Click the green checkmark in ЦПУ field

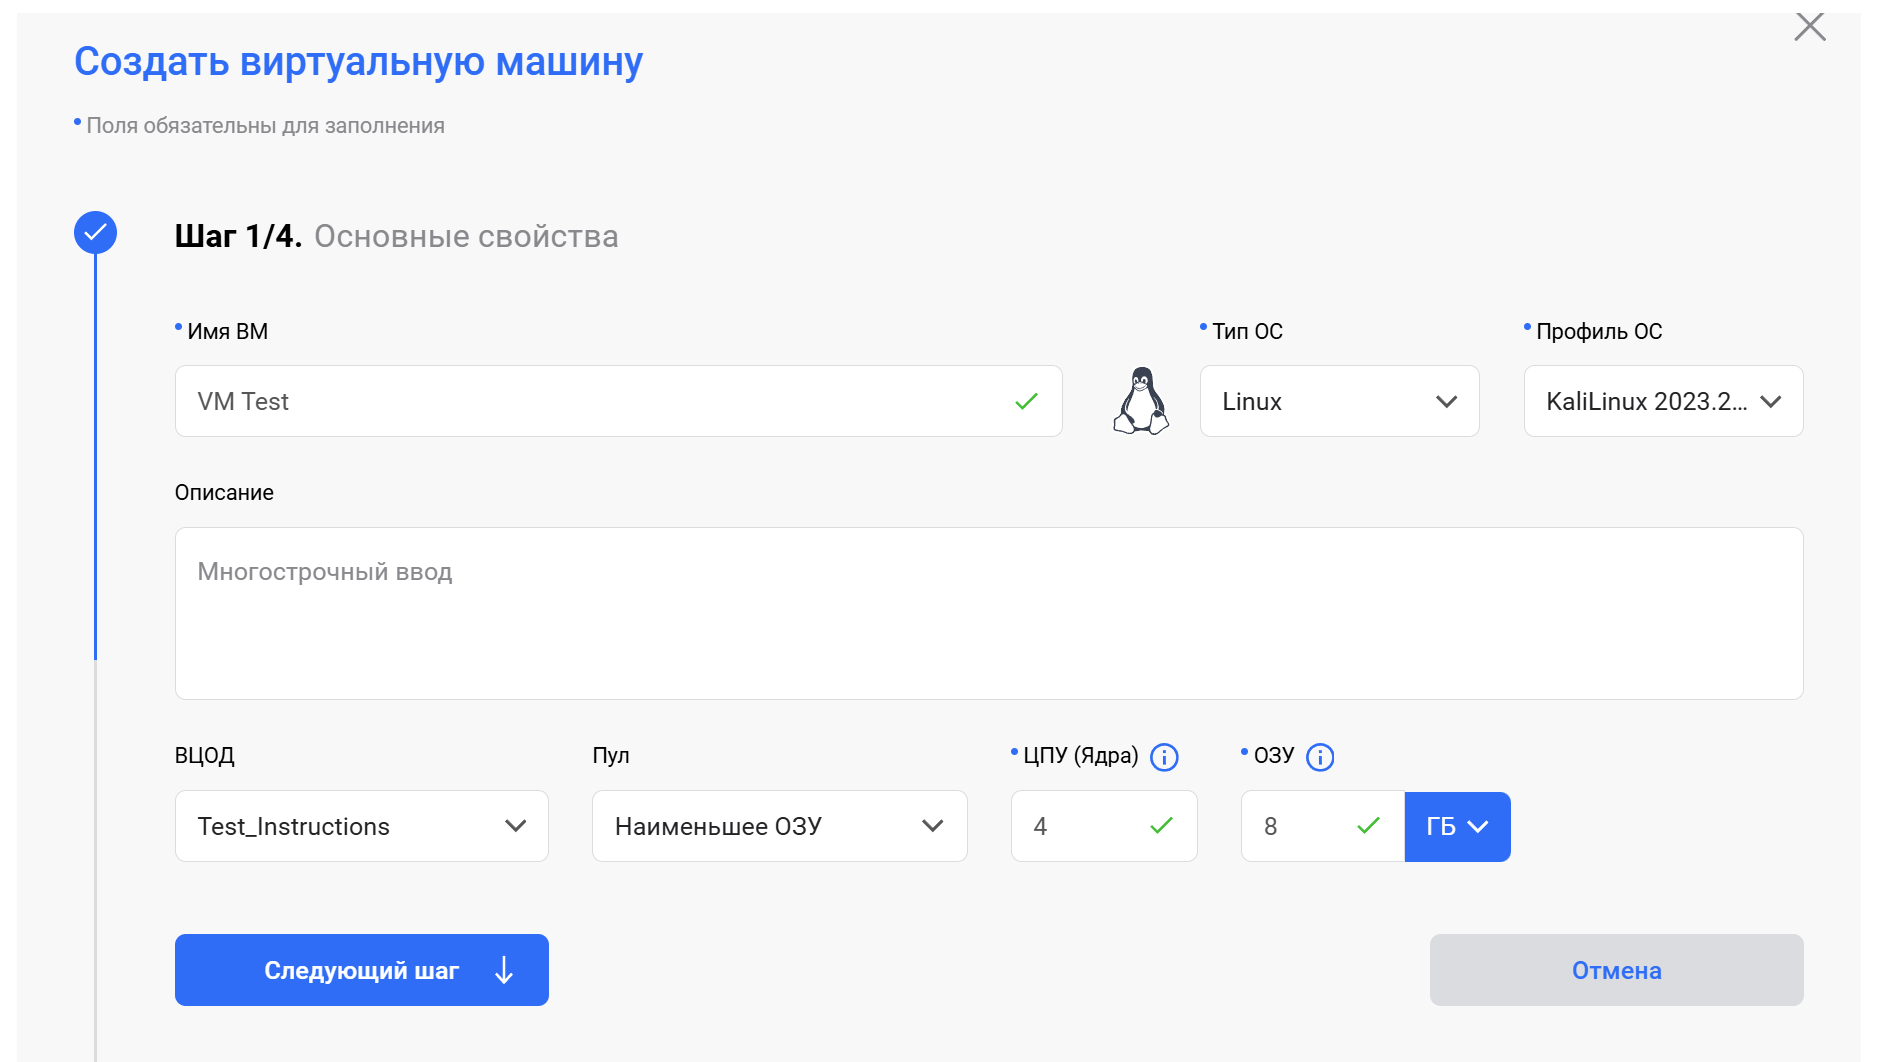(1161, 826)
